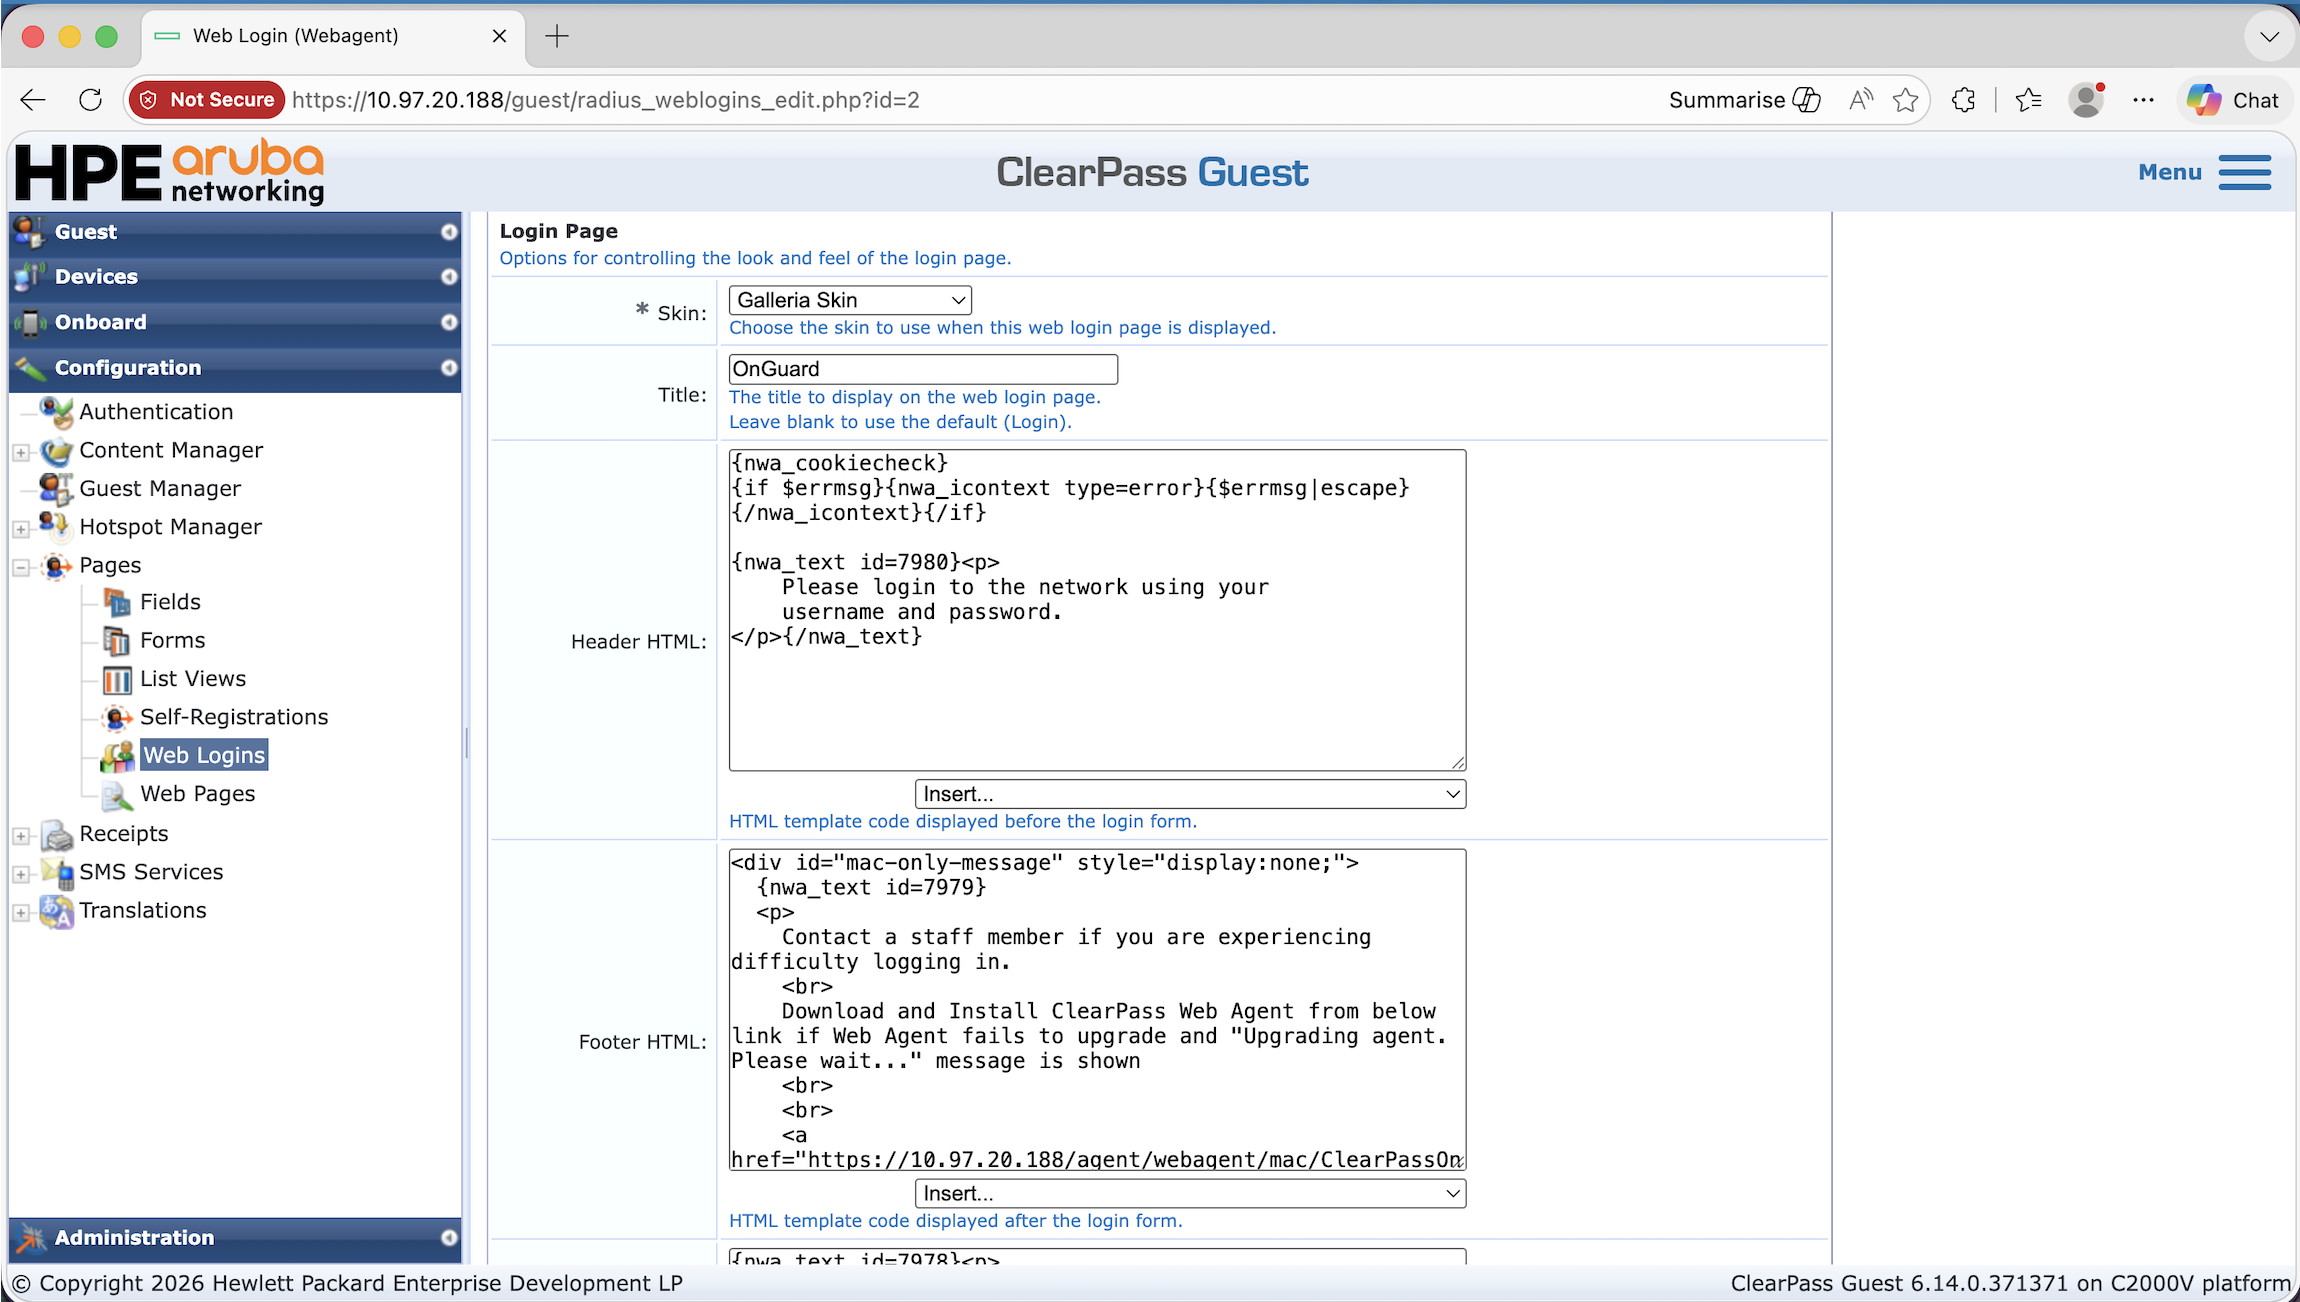Select Web Logins in the Pages tree
The width and height of the screenshot is (2300, 1302).
coord(204,755)
